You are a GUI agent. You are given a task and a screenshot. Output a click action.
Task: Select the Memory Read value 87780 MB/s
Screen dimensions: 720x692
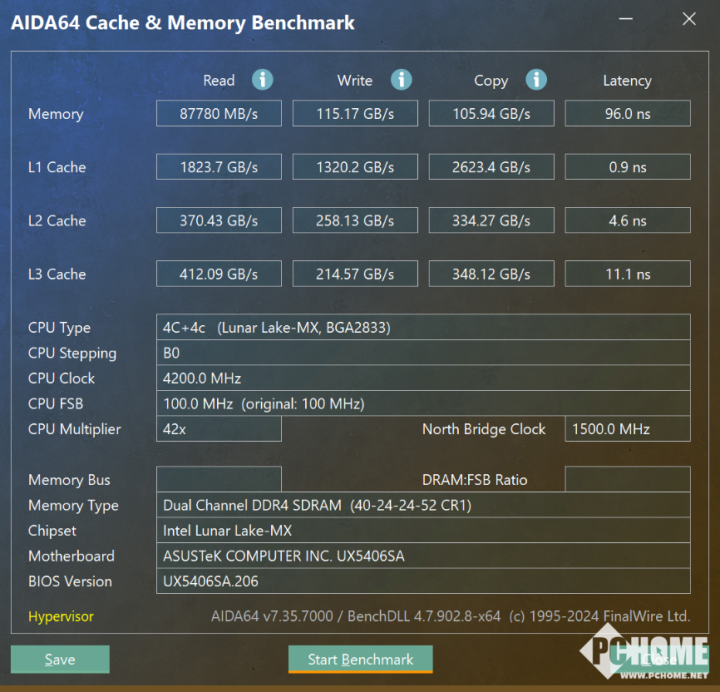(219, 113)
